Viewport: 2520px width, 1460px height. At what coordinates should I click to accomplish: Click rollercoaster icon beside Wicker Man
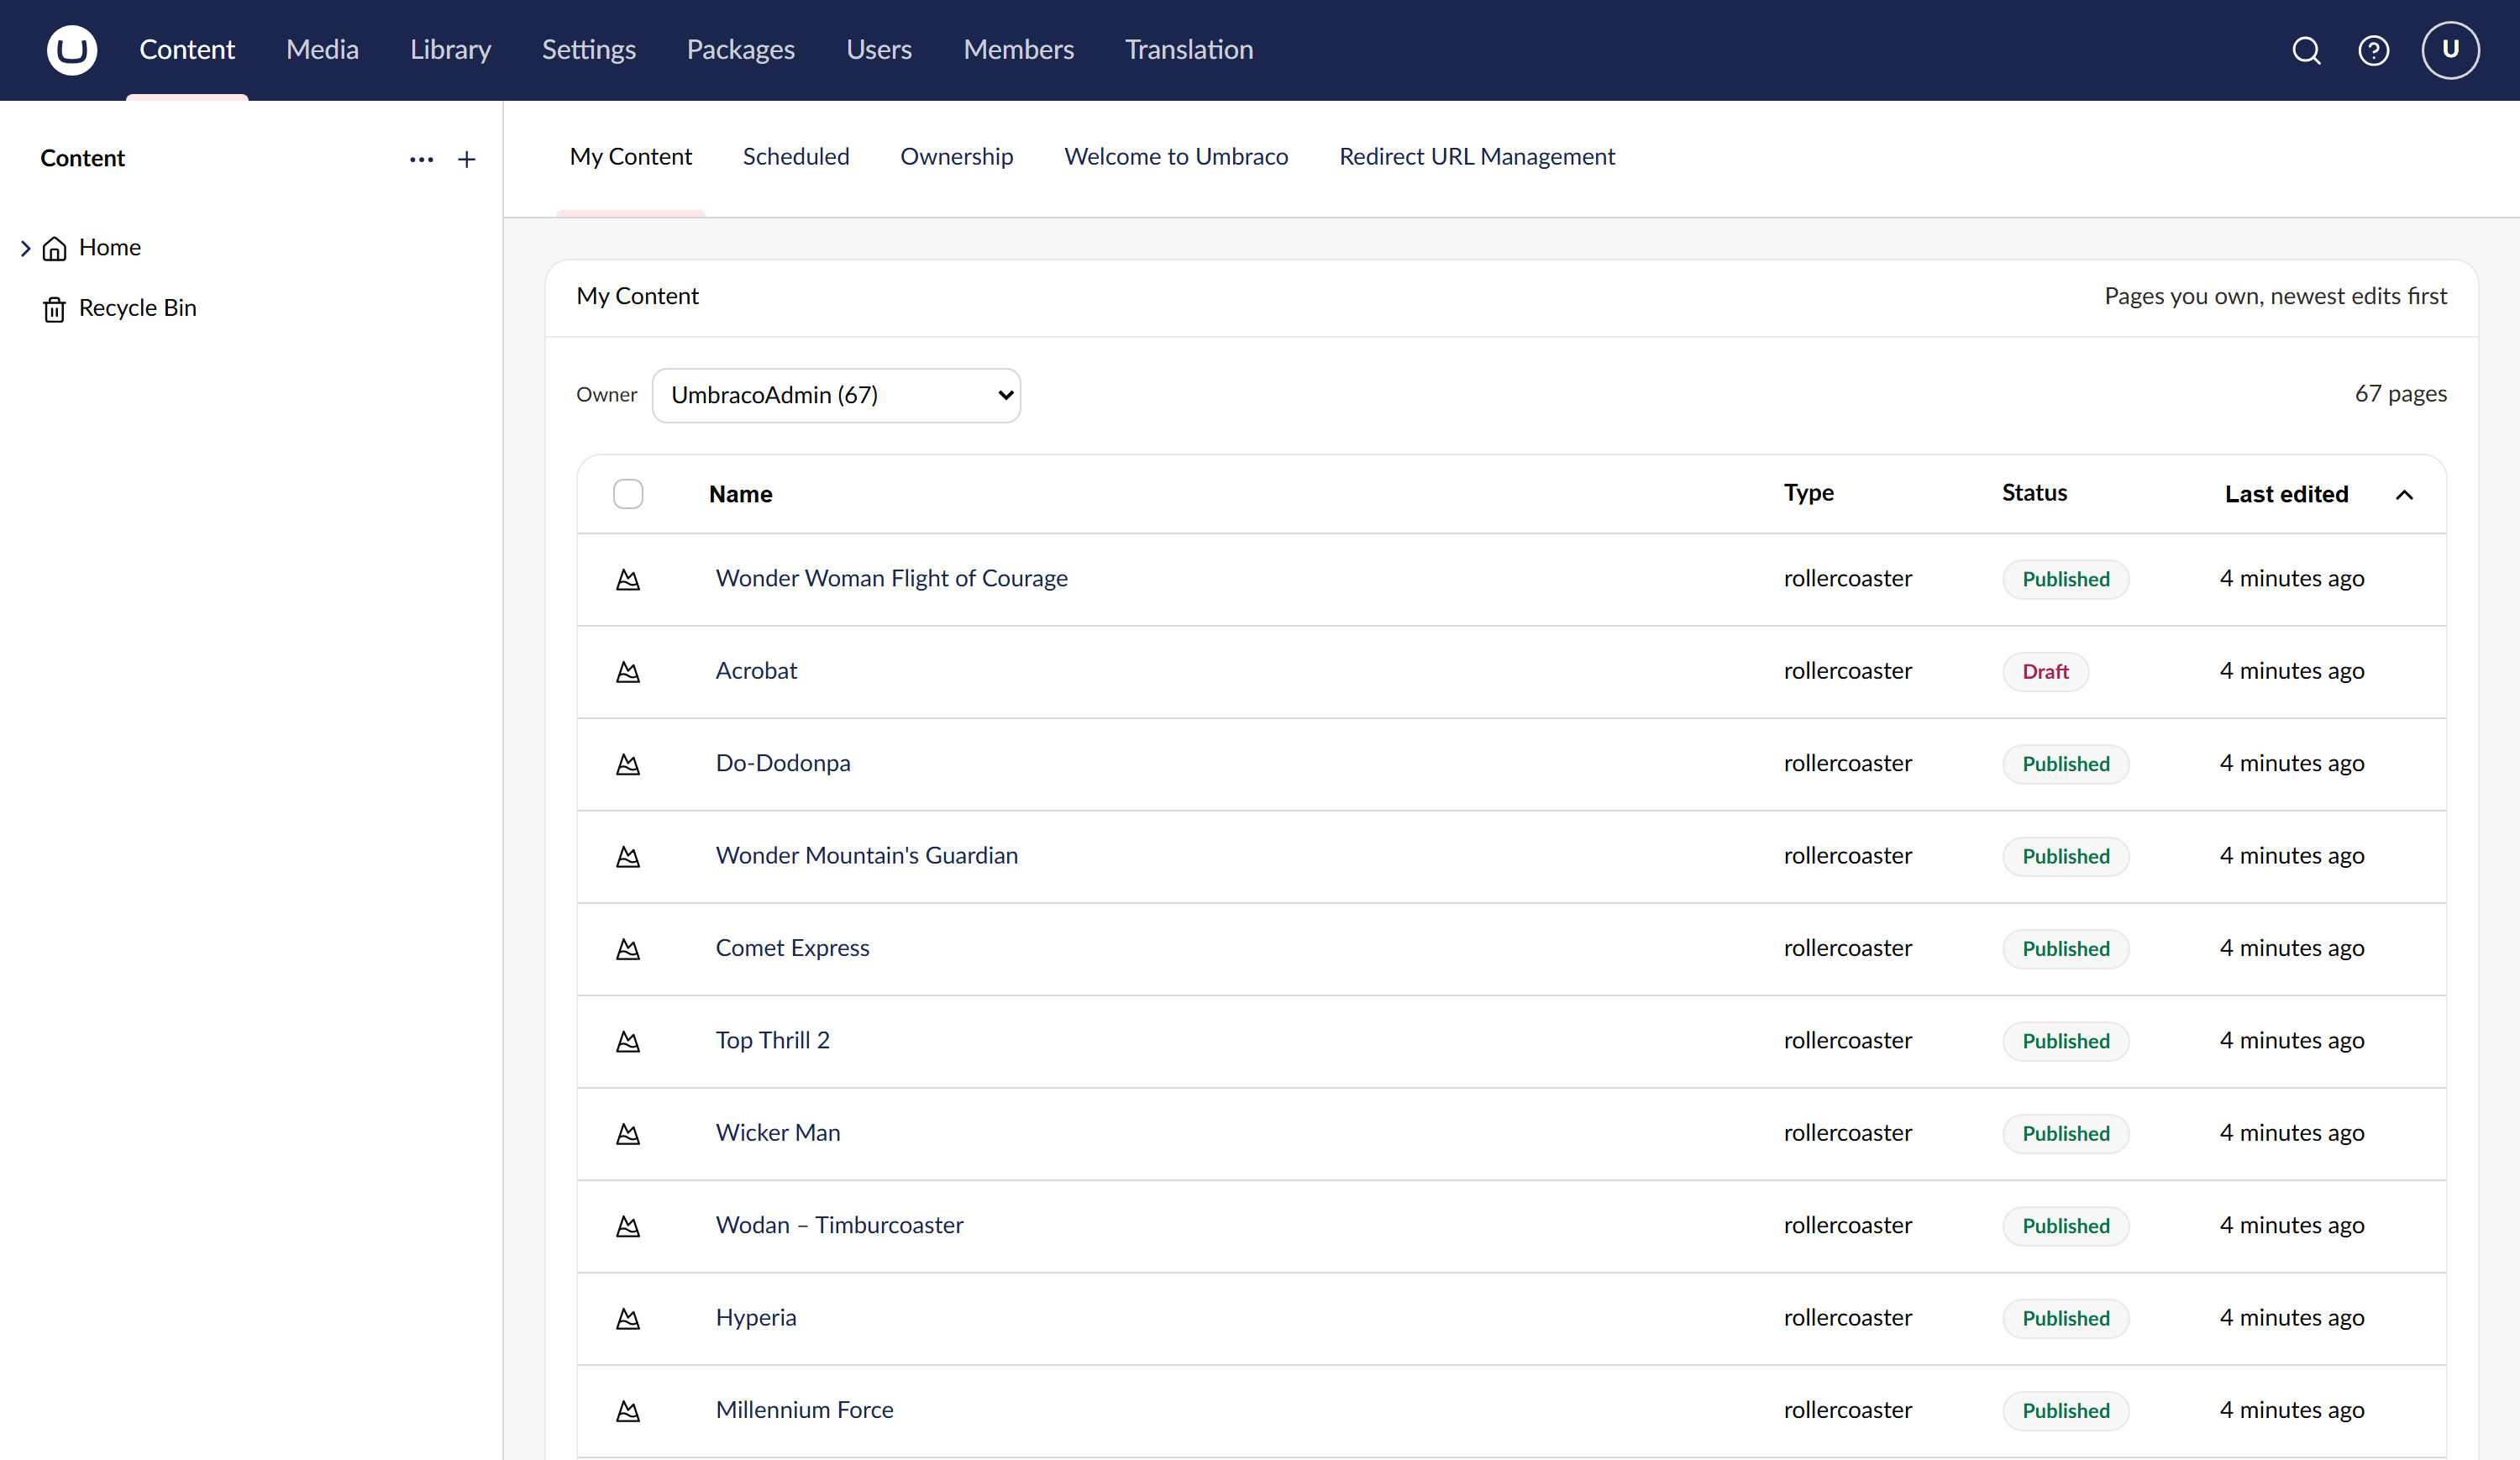point(628,1133)
